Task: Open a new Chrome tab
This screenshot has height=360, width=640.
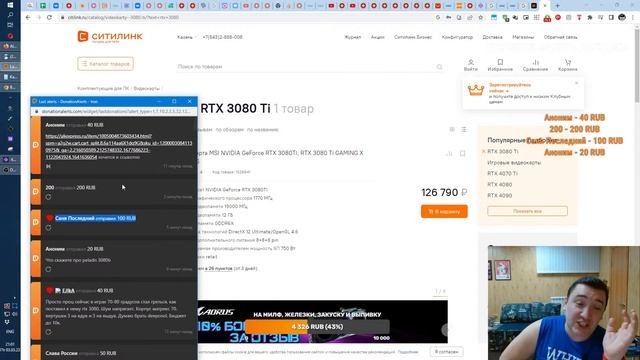Action: coord(558,6)
